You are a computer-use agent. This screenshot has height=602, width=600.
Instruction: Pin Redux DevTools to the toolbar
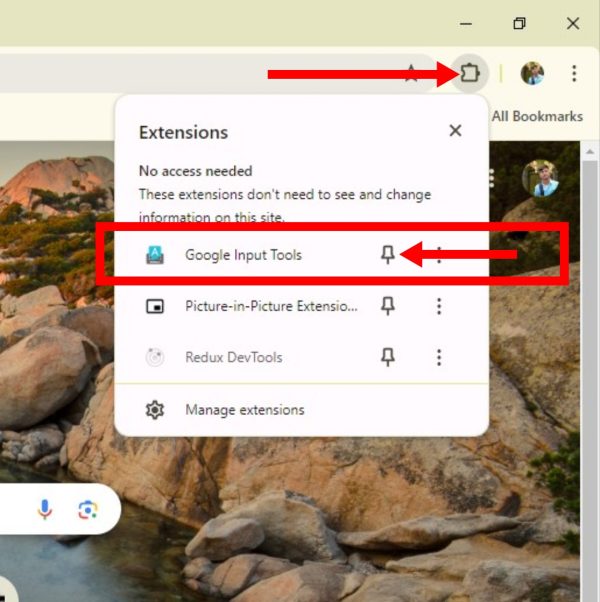pos(388,357)
